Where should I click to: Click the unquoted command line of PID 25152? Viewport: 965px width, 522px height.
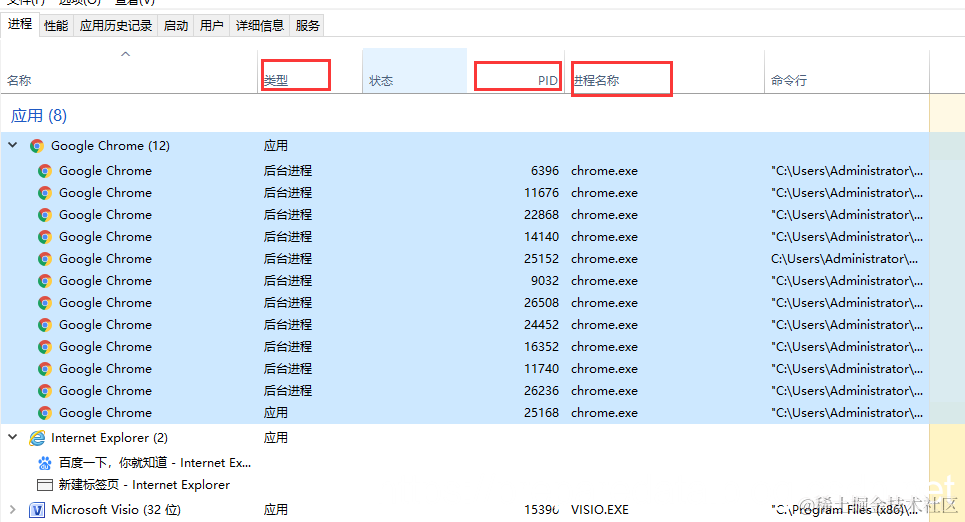click(844, 259)
